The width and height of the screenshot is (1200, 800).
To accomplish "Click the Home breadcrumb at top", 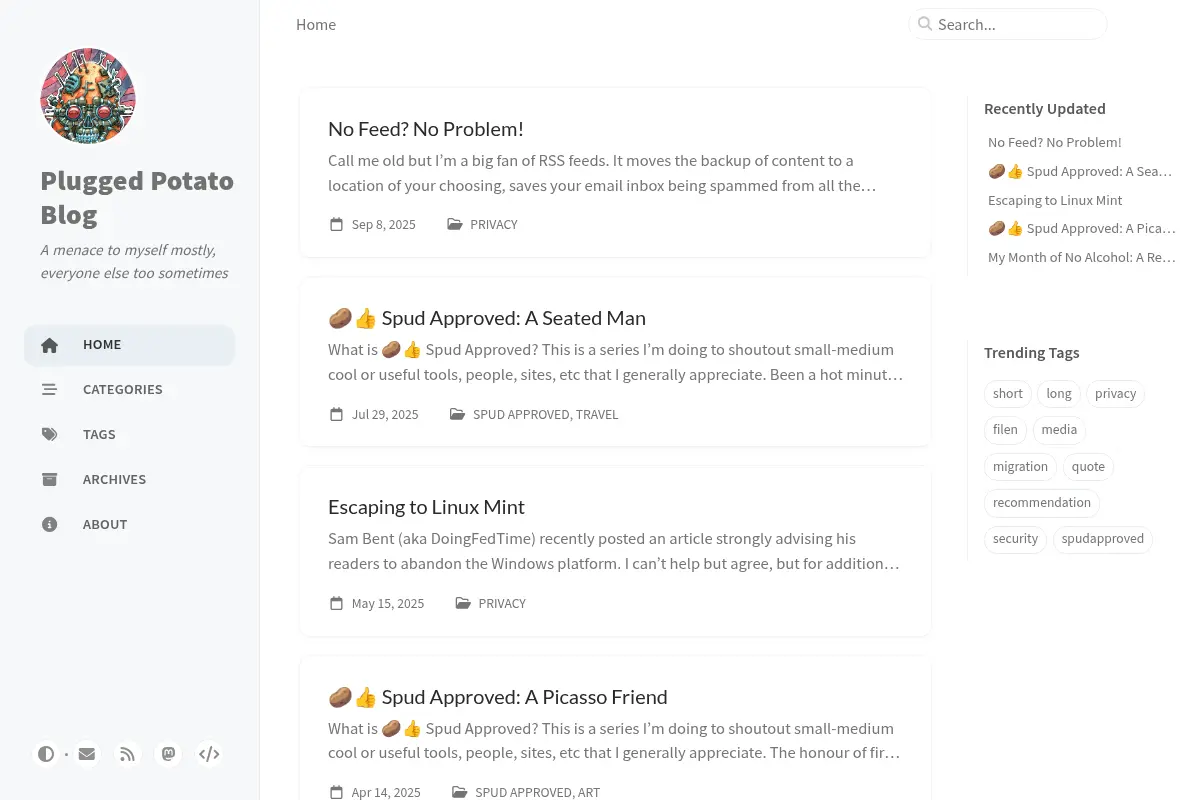I will tap(316, 24).
